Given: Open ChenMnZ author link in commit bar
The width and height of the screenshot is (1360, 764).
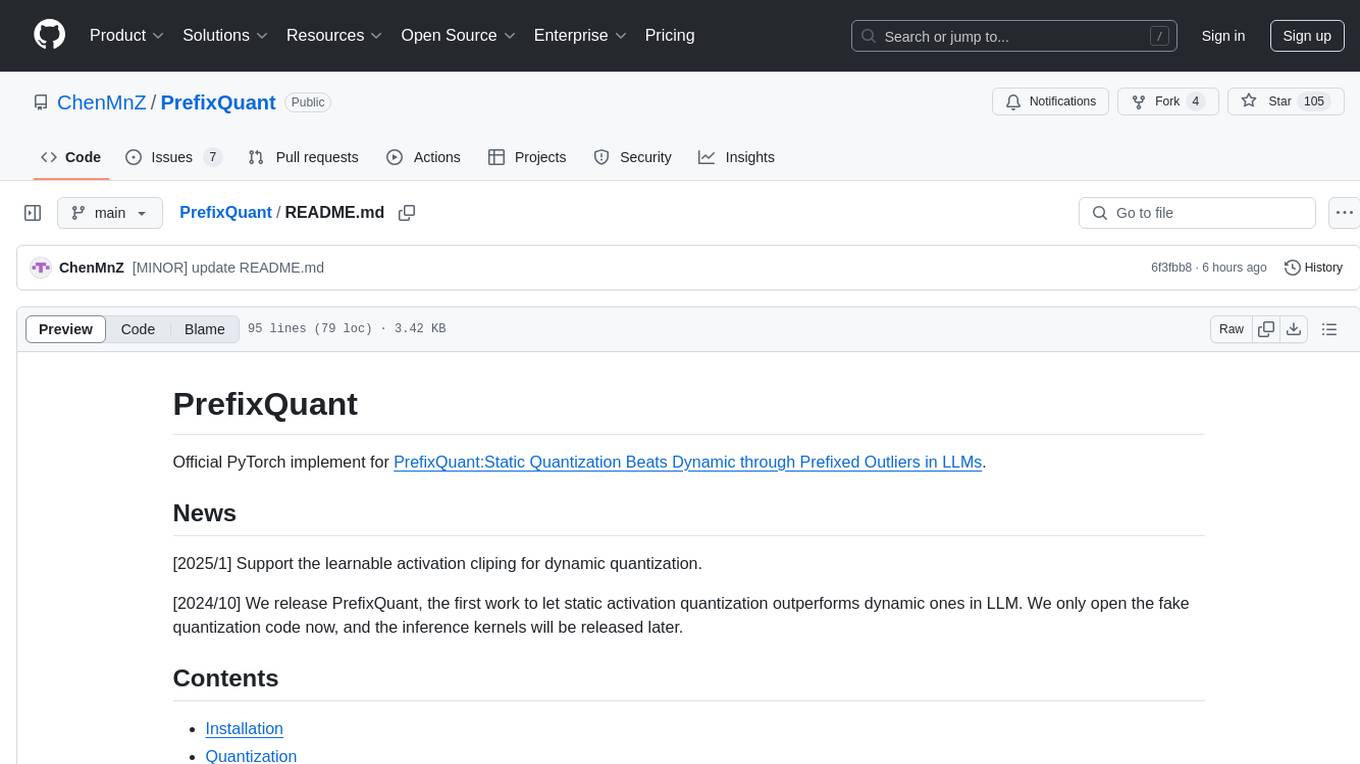Looking at the screenshot, I should pos(91,267).
